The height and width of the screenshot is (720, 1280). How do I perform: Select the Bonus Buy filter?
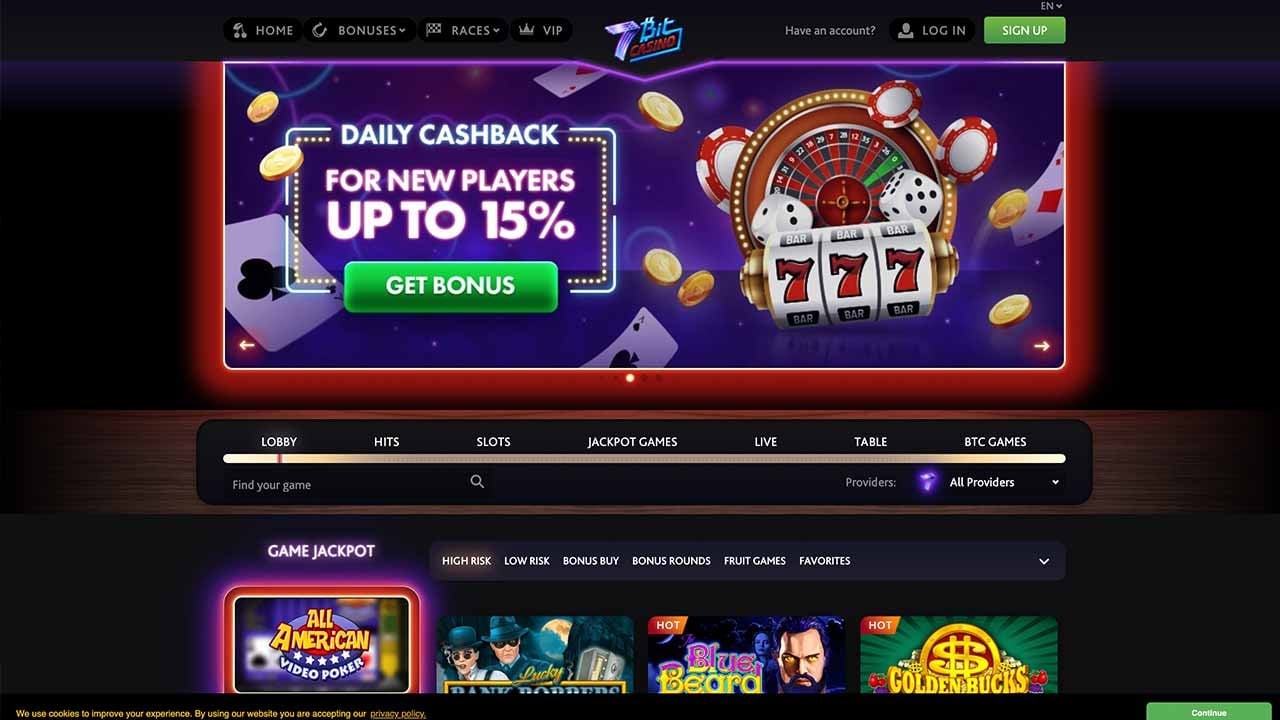click(591, 561)
